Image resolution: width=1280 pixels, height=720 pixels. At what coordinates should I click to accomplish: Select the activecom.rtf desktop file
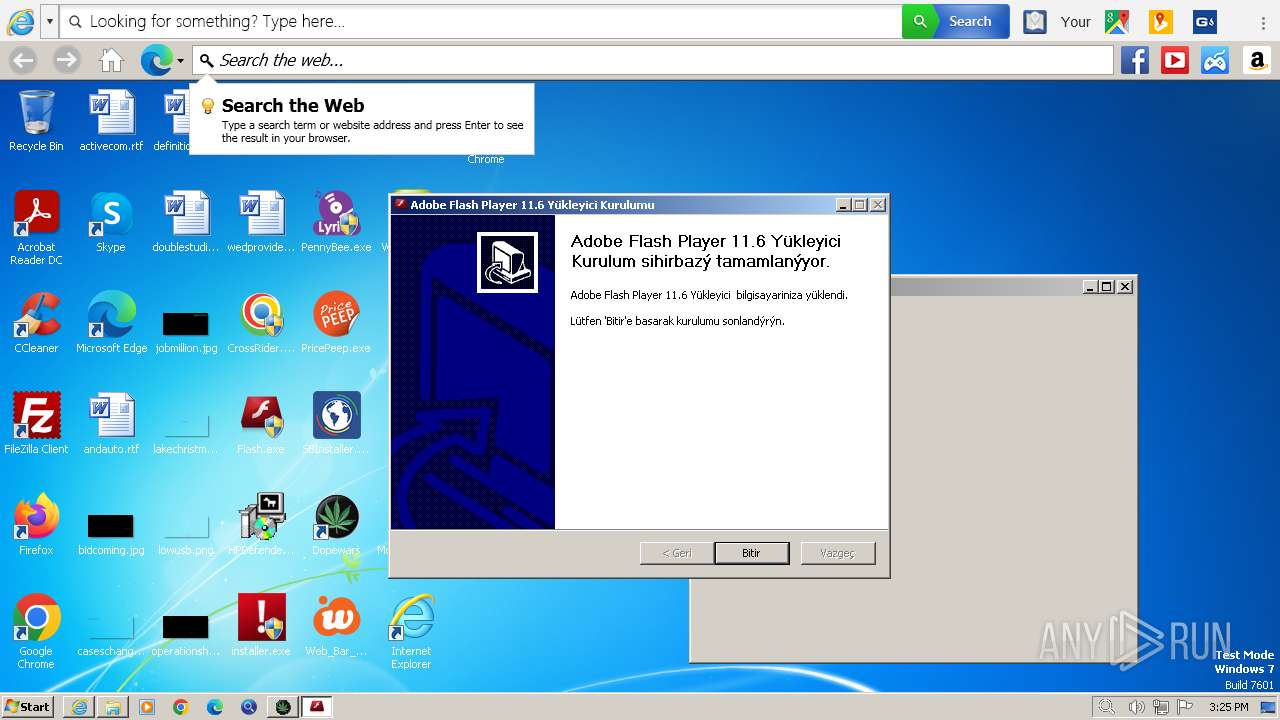click(x=111, y=120)
